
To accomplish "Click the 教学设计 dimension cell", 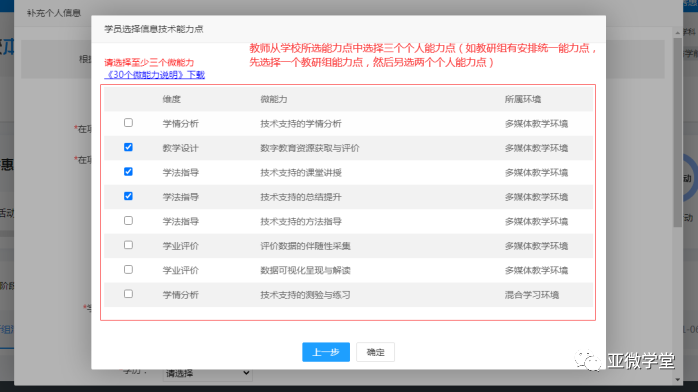I will pos(180,148).
